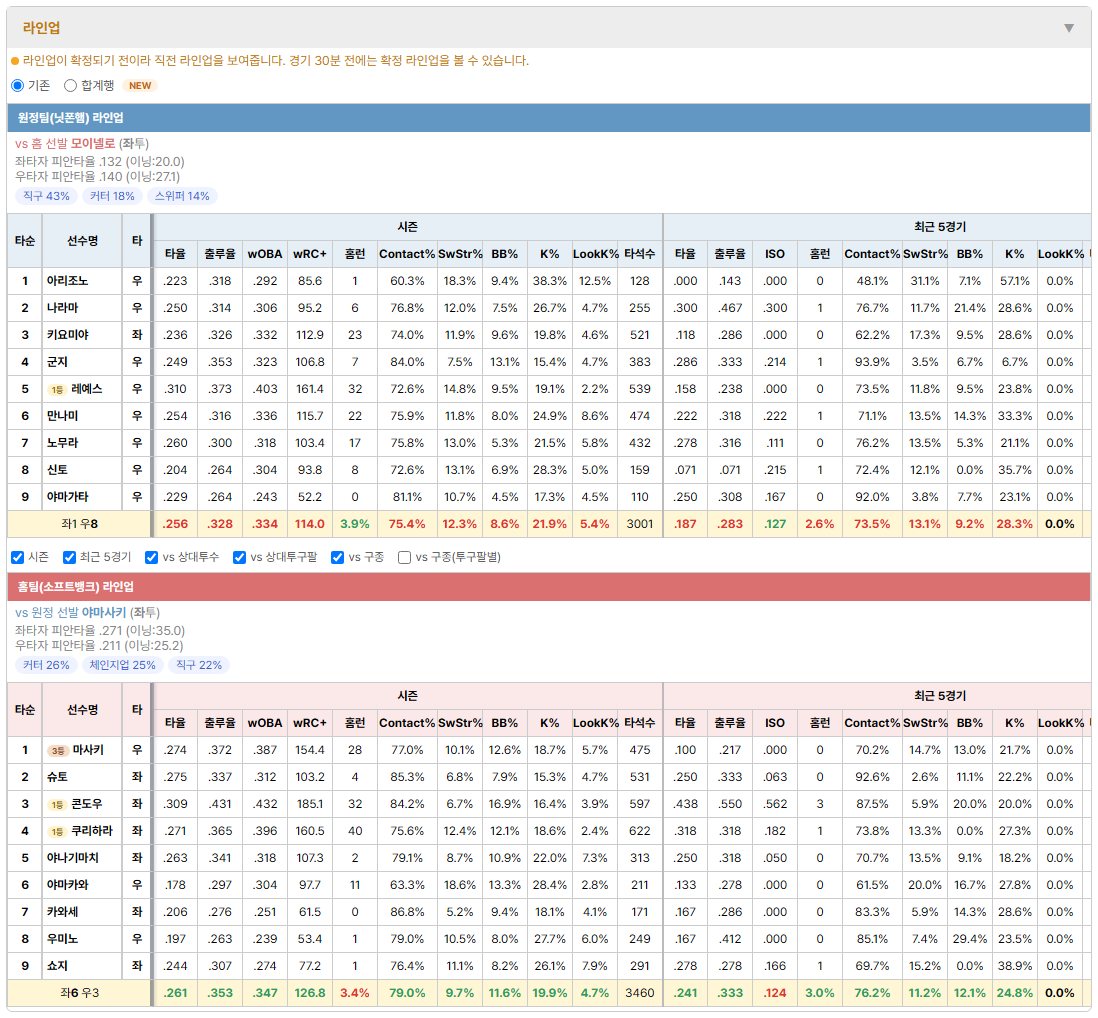This screenshot has height=1018, width=1098.
Task: Select the 기존 radio button
Action: pos(18,85)
